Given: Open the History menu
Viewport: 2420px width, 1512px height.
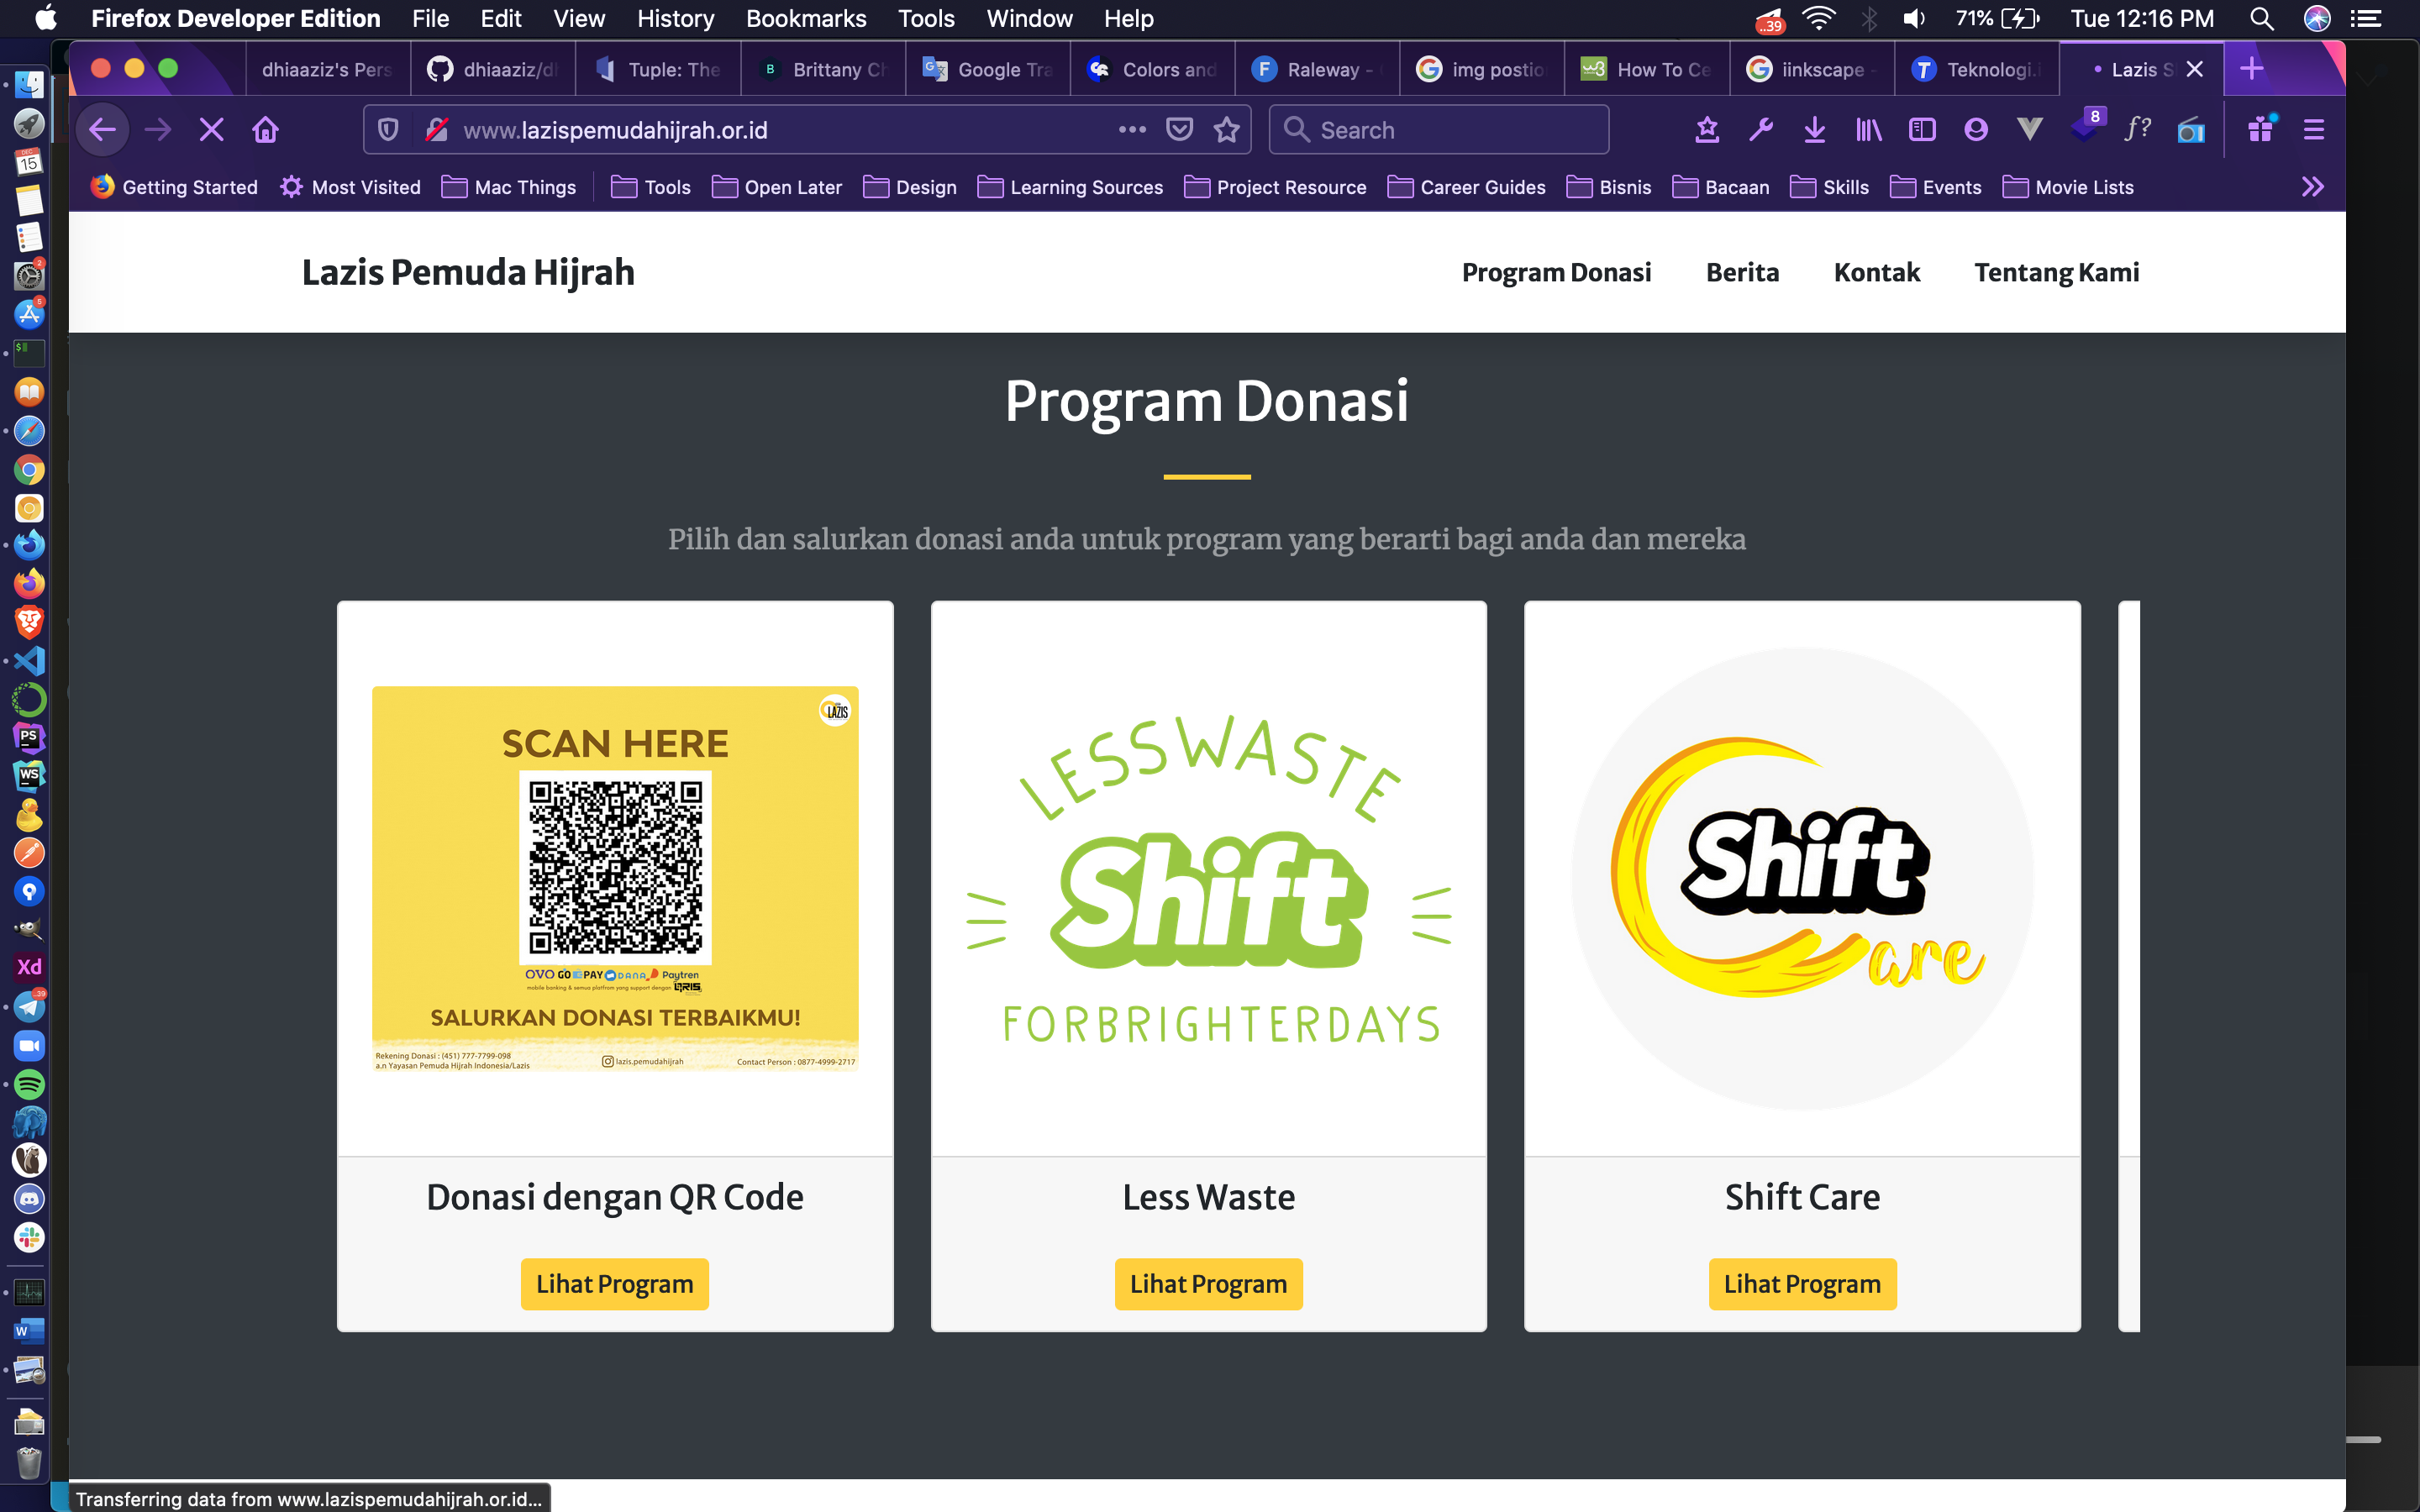Looking at the screenshot, I should point(676,18).
